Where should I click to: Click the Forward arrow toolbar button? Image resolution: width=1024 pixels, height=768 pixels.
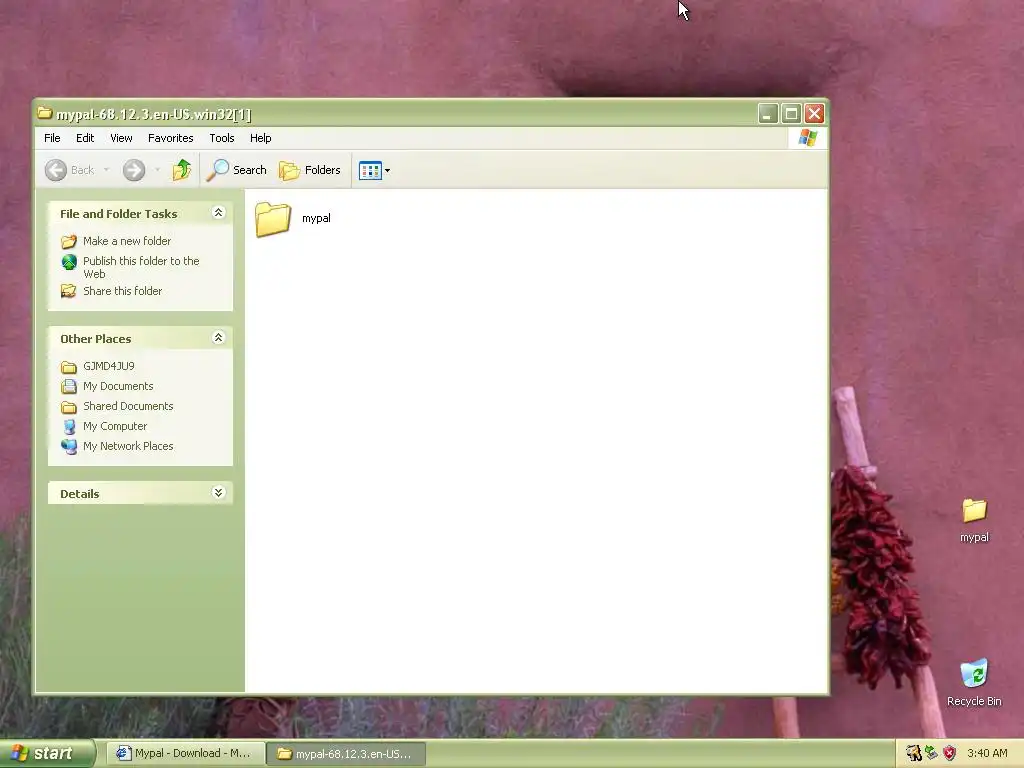click(x=134, y=170)
